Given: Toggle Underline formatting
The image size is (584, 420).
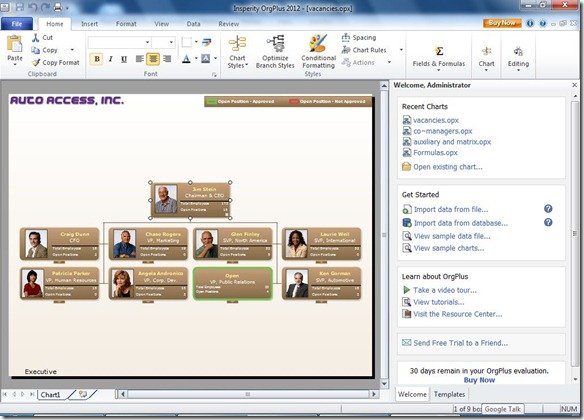Looking at the screenshot, I should click(x=124, y=59).
